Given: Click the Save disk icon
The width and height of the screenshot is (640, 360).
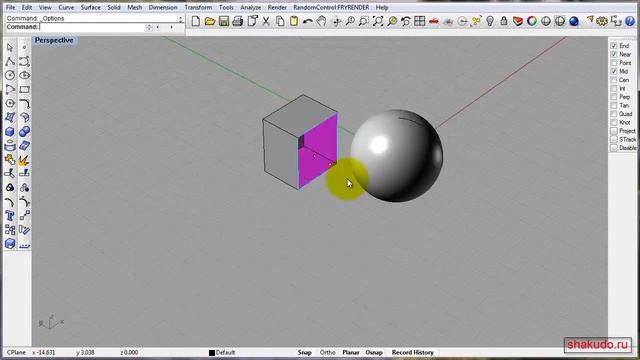Looking at the screenshot, I should tap(224, 21).
